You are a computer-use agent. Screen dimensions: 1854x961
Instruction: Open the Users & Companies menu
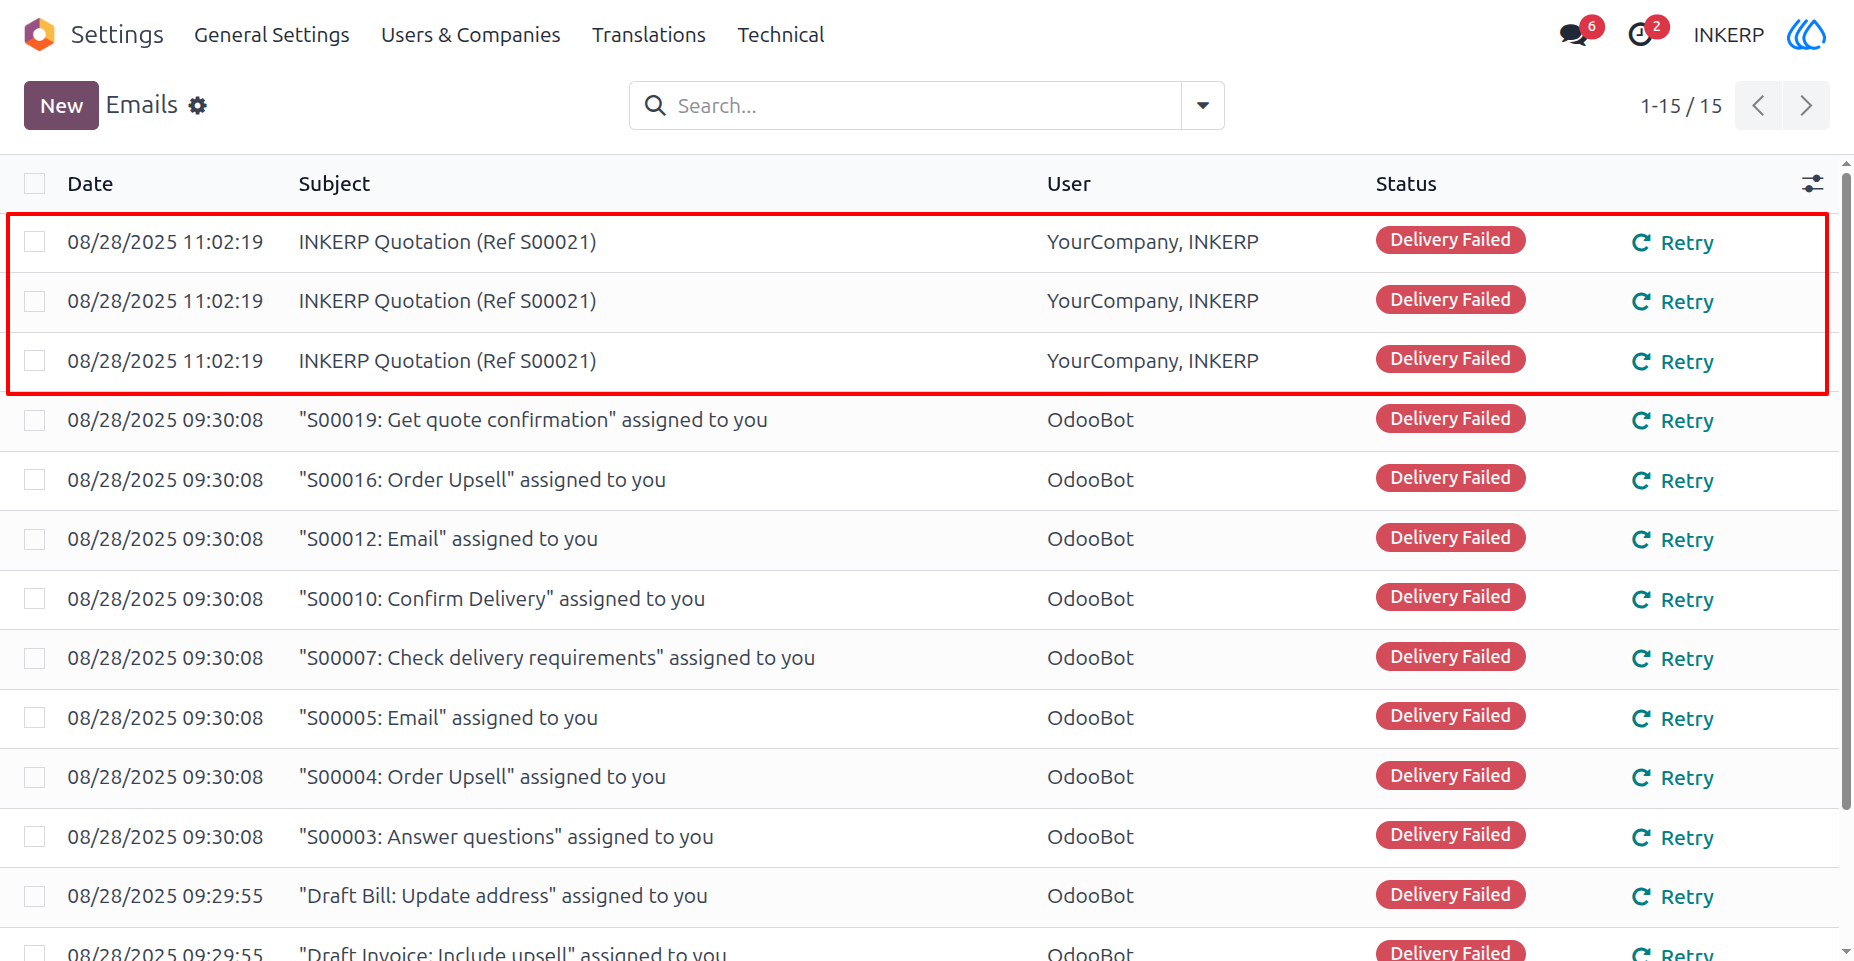[471, 35]
